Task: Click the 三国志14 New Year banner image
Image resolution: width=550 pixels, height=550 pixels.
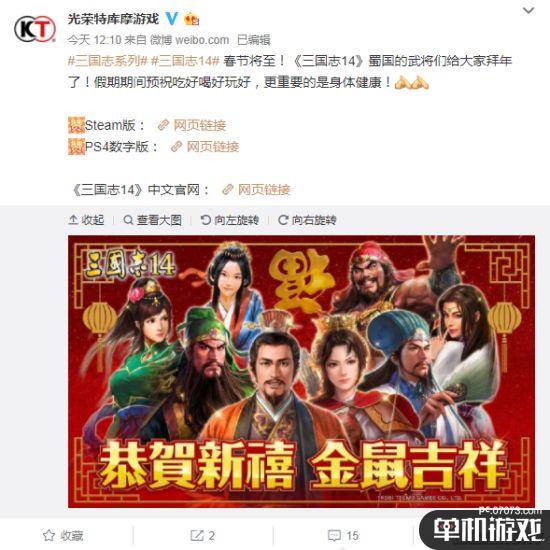Action: pyautogui.click(x=301, y=371)
